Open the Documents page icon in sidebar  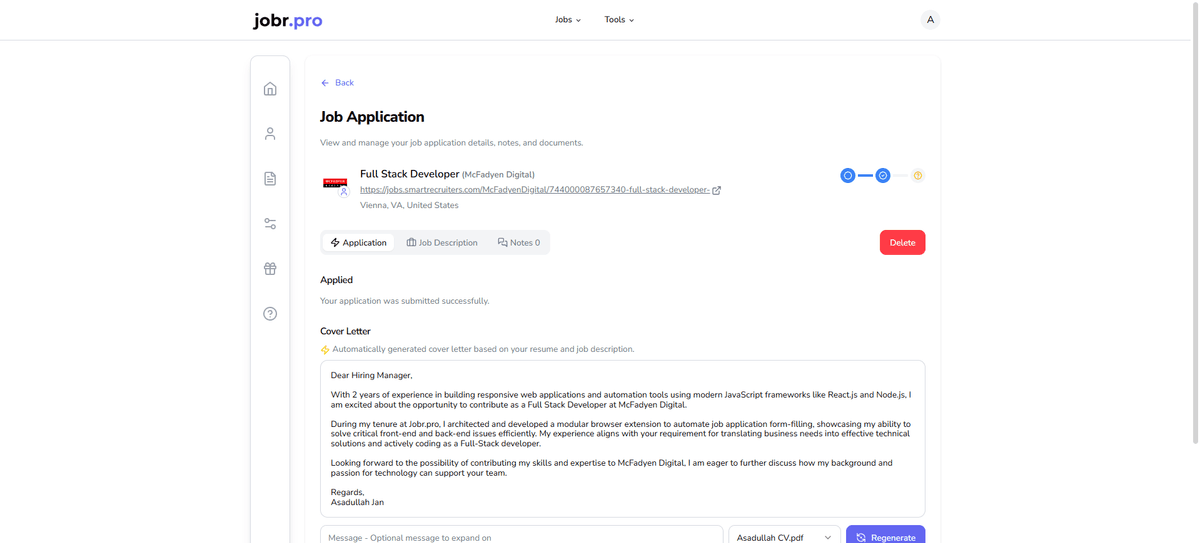[x=270, y=179]
